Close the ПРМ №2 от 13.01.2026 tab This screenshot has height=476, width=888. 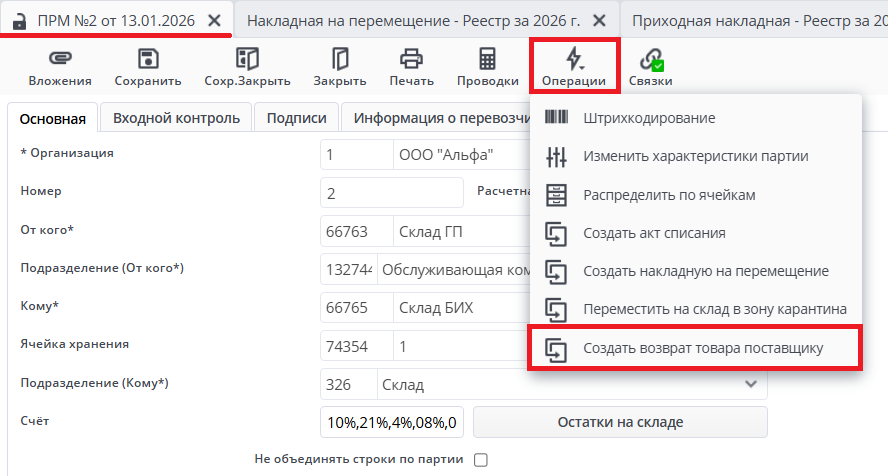click(214, 19)
